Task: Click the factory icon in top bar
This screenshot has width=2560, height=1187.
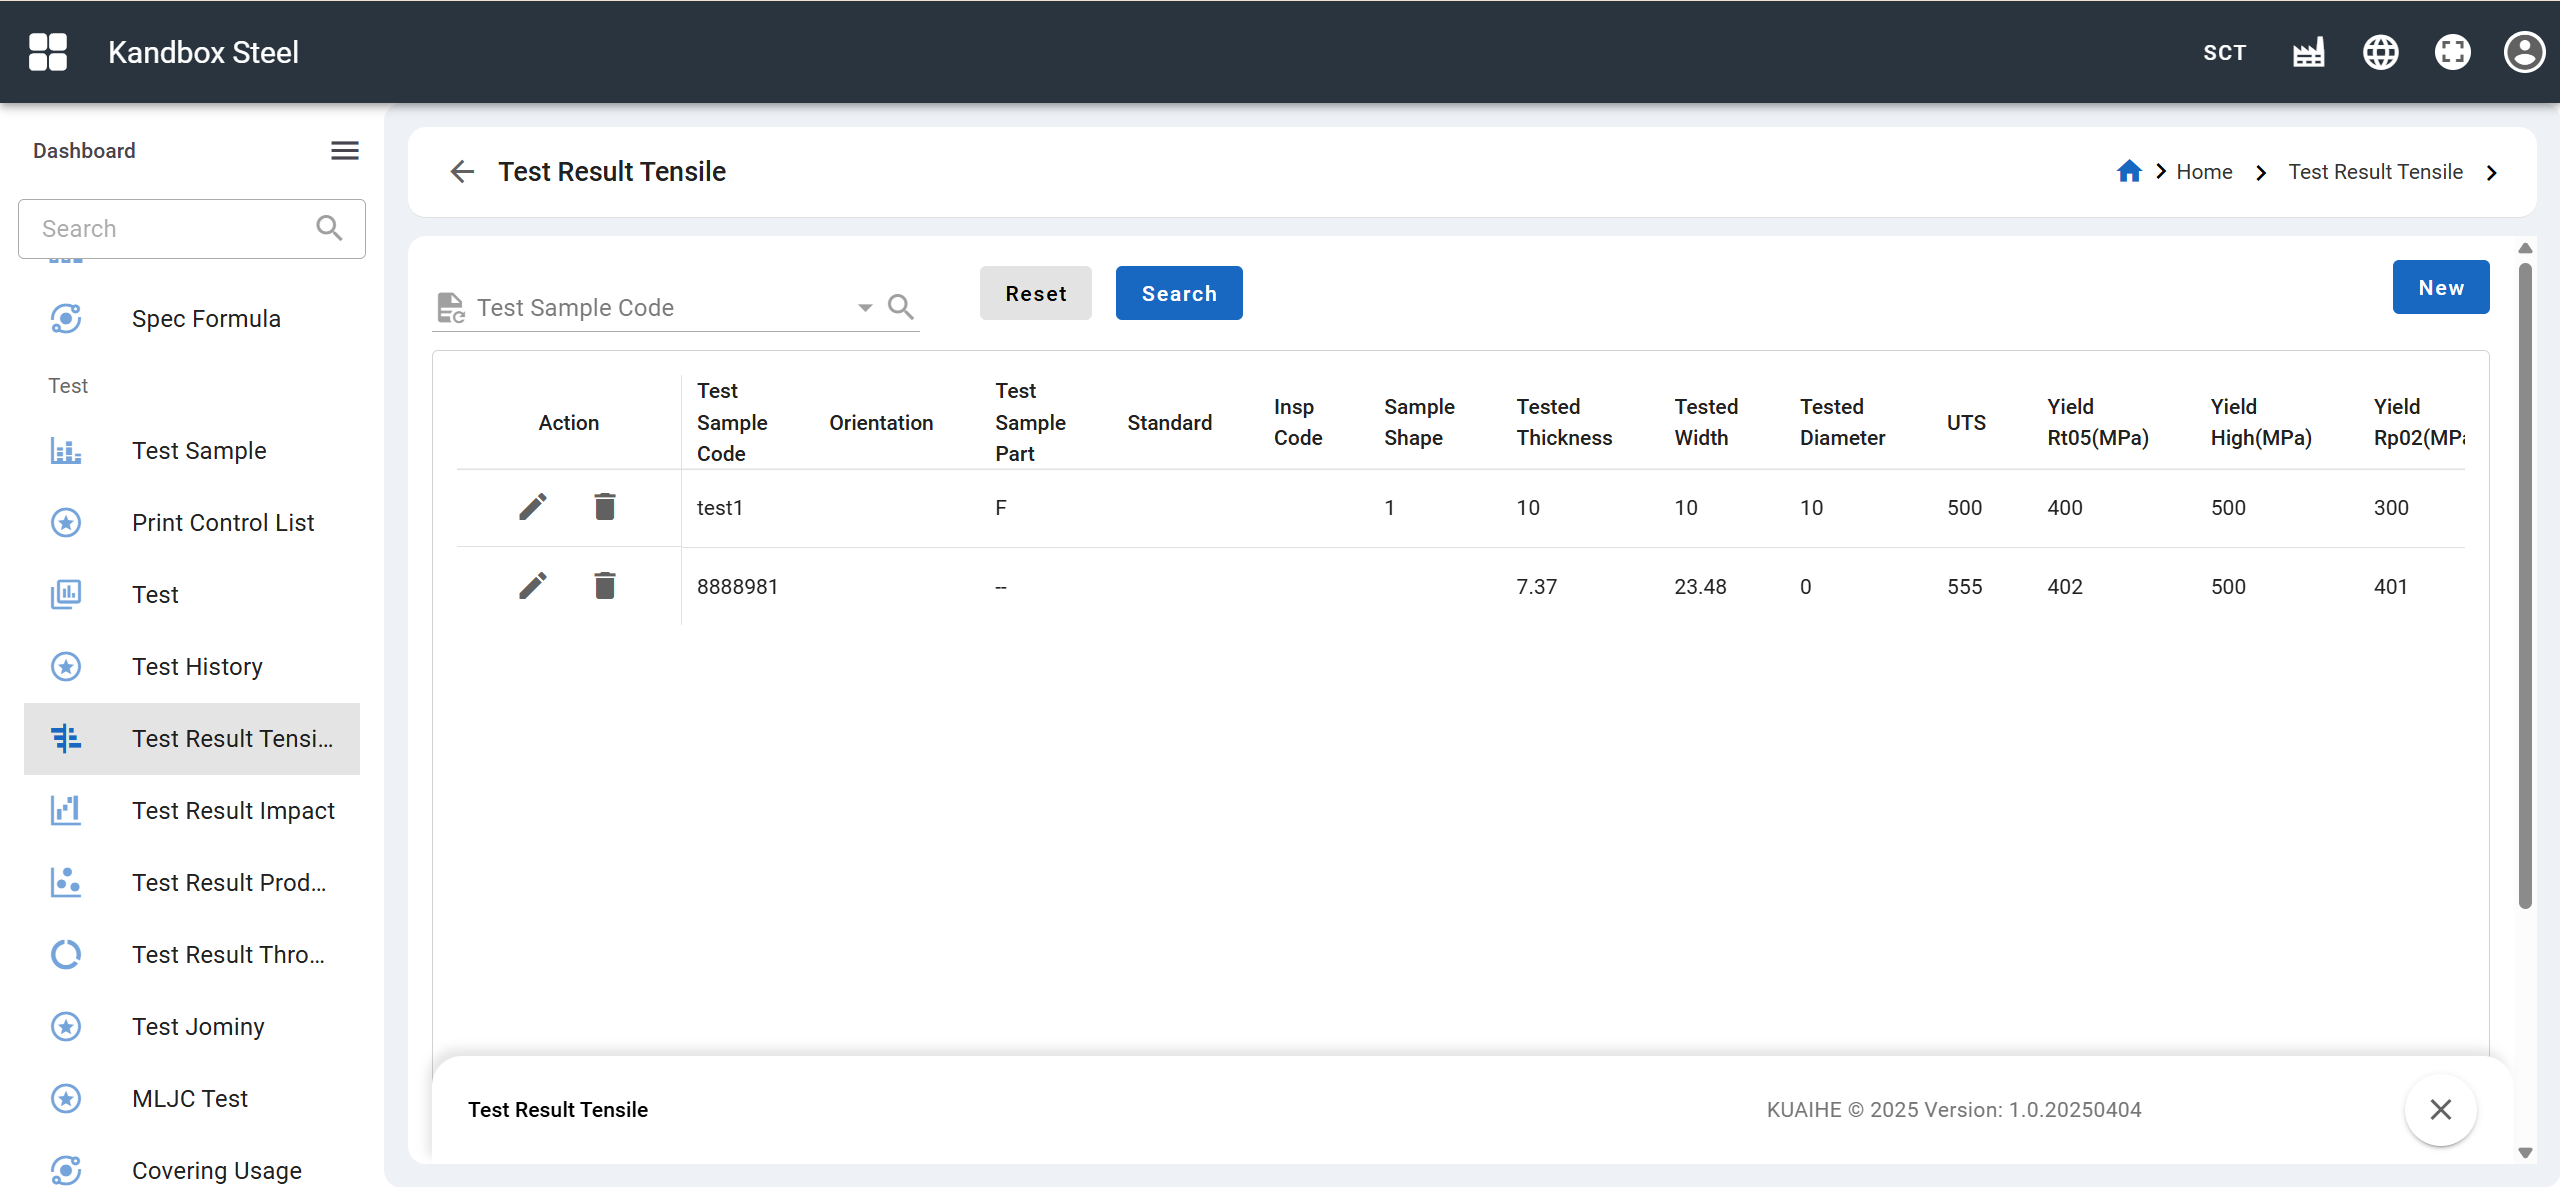Action: [x=2308, y=52]
